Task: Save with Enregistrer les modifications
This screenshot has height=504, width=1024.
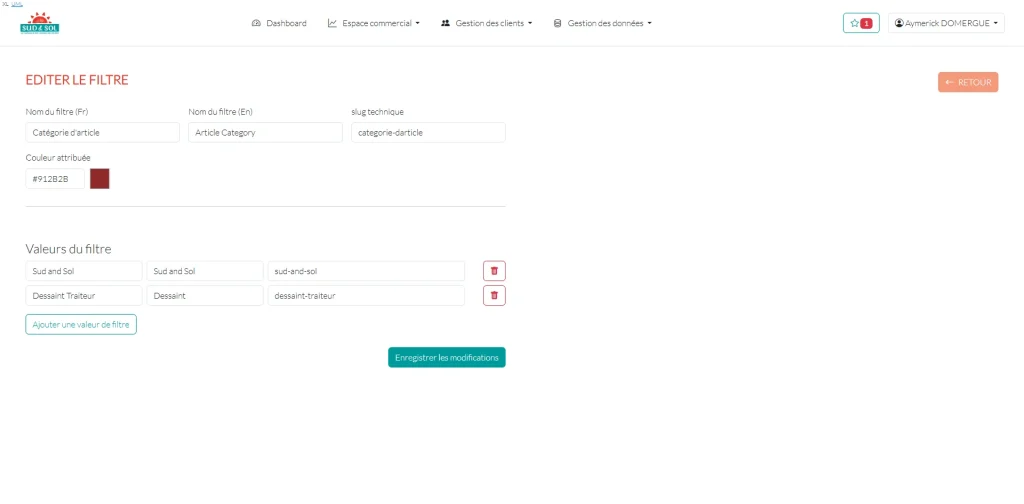Action: coord(446,357)
